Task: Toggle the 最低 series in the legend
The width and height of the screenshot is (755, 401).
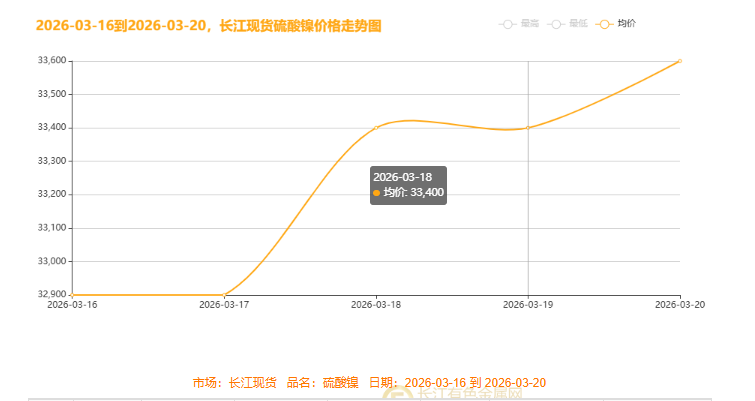Action: click(x=567, y=23)
